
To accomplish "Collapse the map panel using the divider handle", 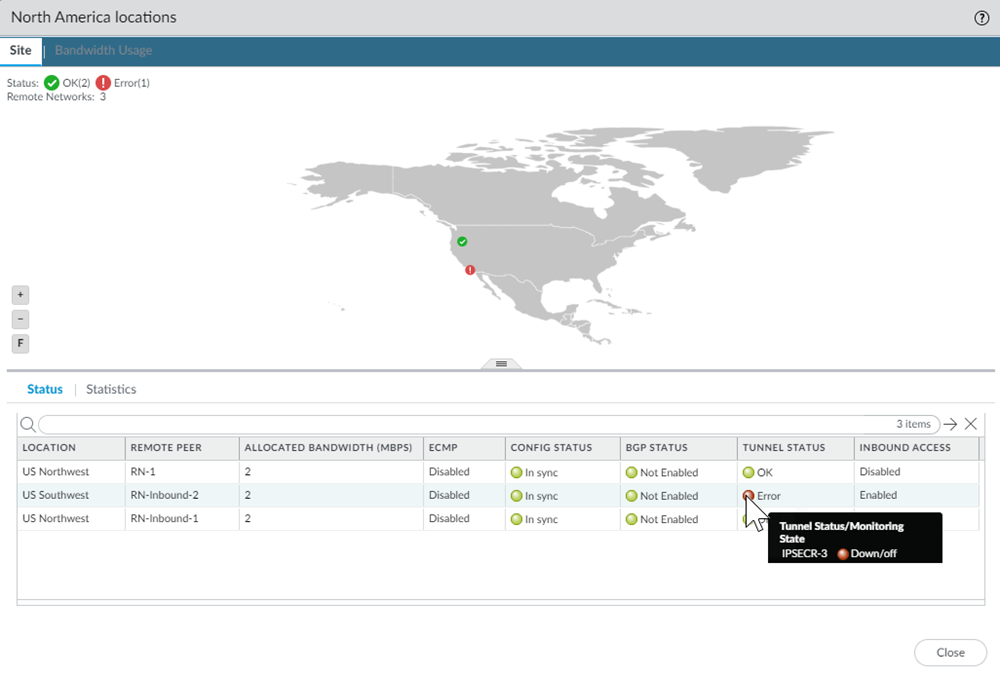I will tap(500, 364).
